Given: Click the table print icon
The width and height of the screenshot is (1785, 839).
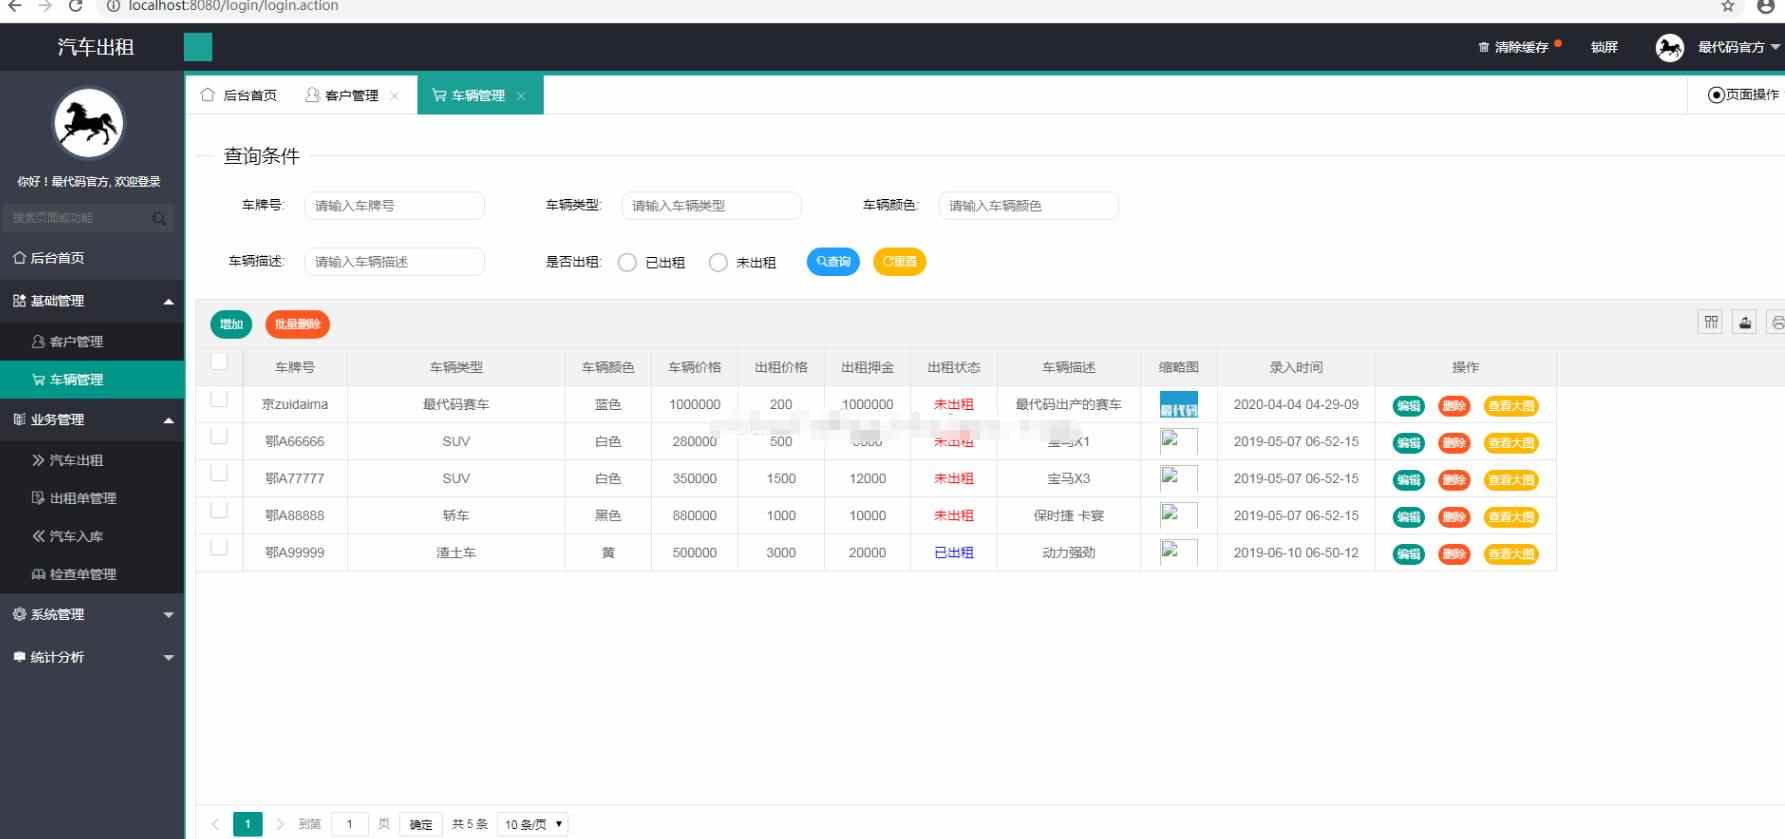Looking at the screenshot, I should click(x=1777, y=322).
